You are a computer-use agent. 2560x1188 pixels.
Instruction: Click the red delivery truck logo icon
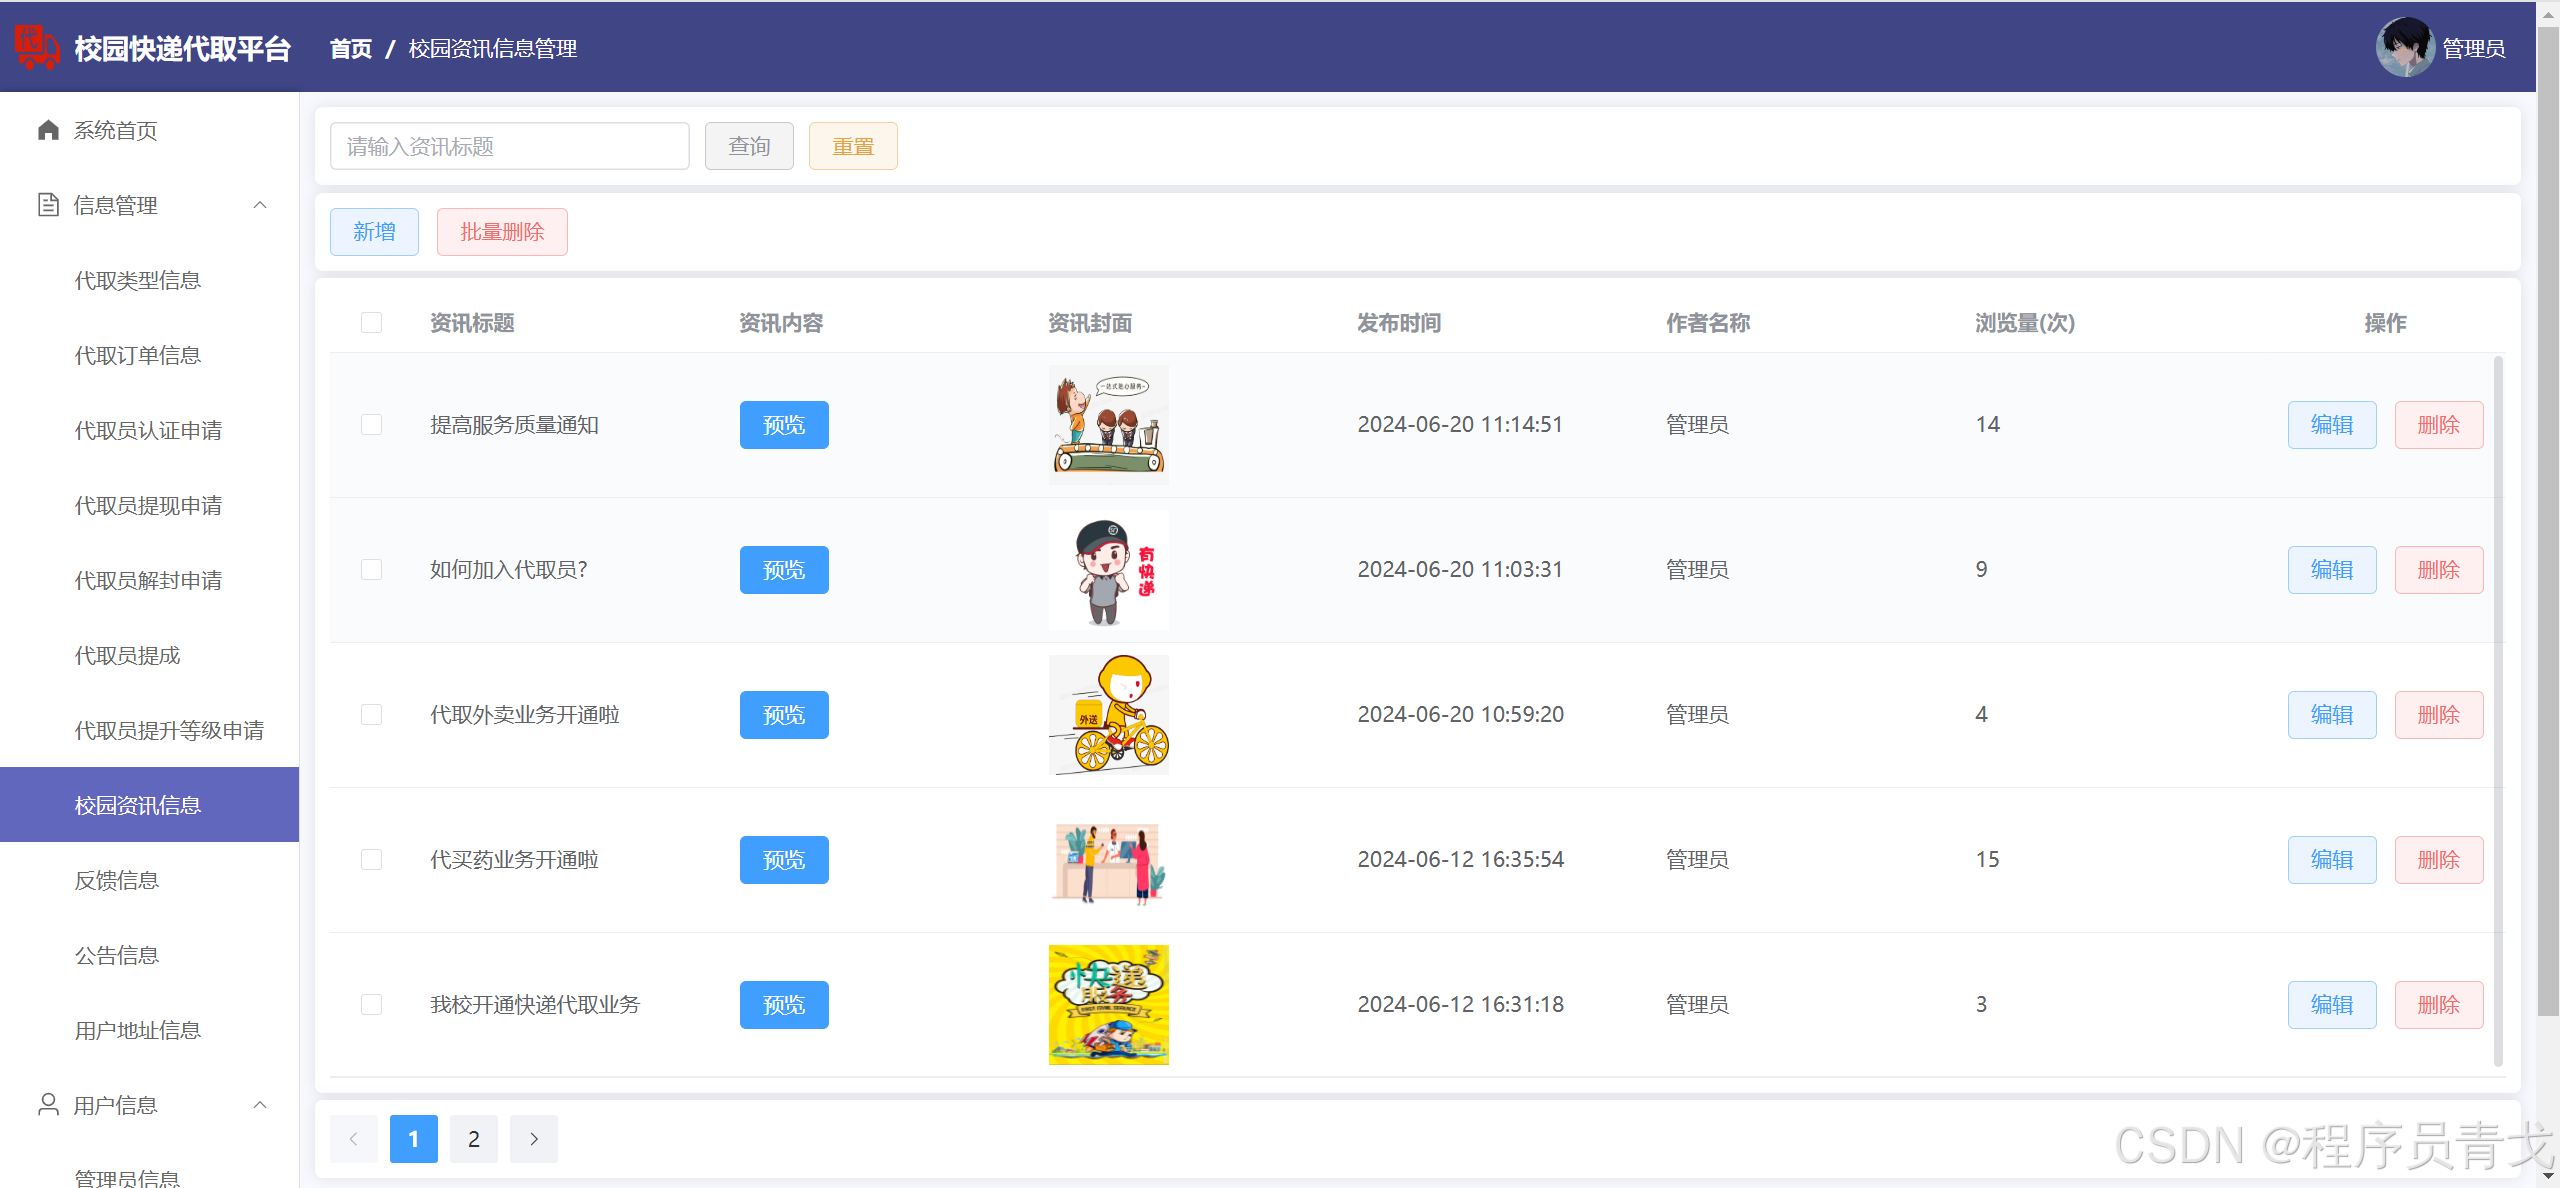36,48
